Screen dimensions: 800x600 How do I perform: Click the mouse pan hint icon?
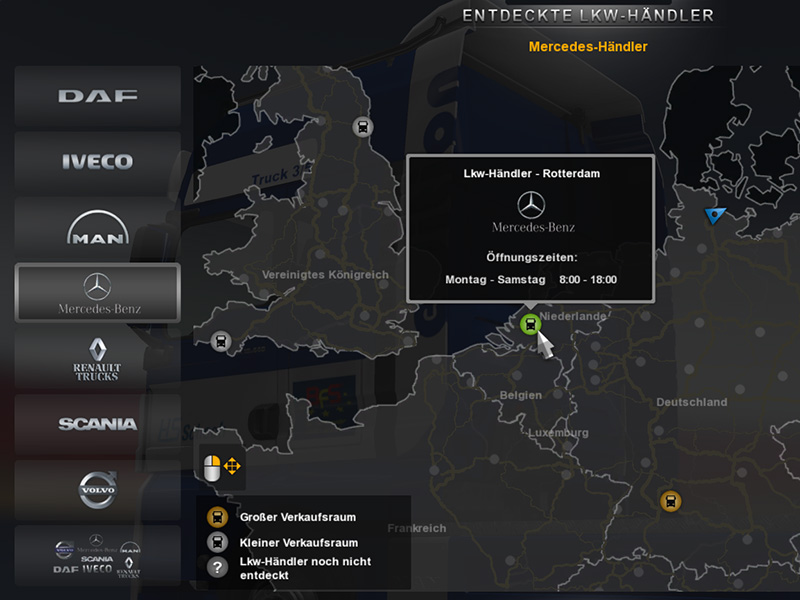(221, 467)
